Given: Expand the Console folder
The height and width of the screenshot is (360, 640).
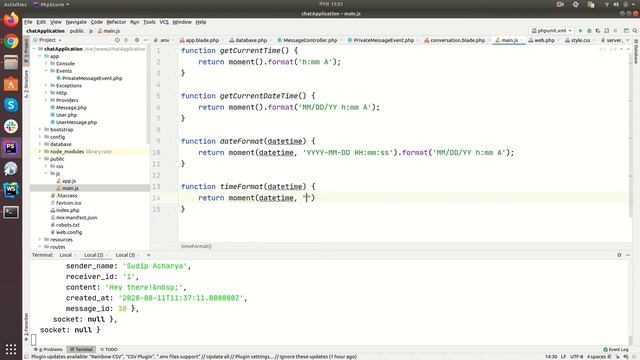Looking at the screenshot, I should (46, 63).
